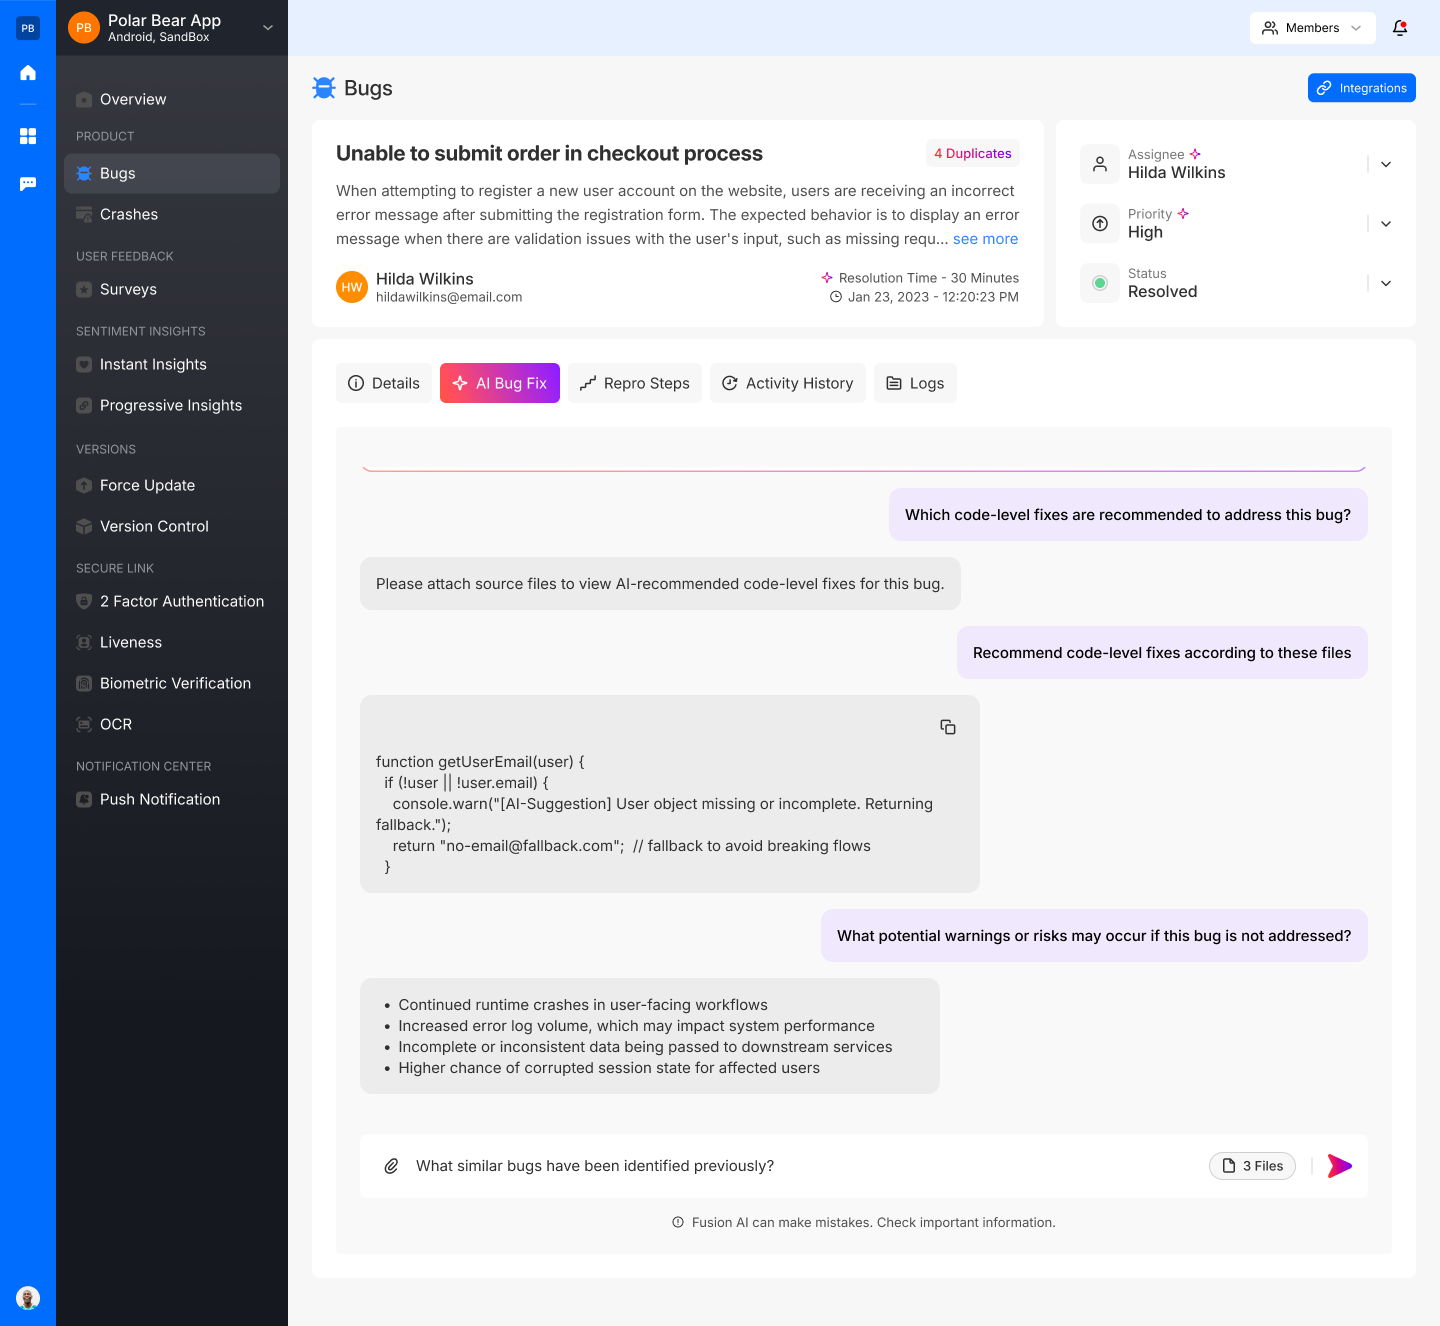Screen dimensions: 1440x1326
Task: Click the paperclip attach file icon
Action: [x=392, y=1166]
